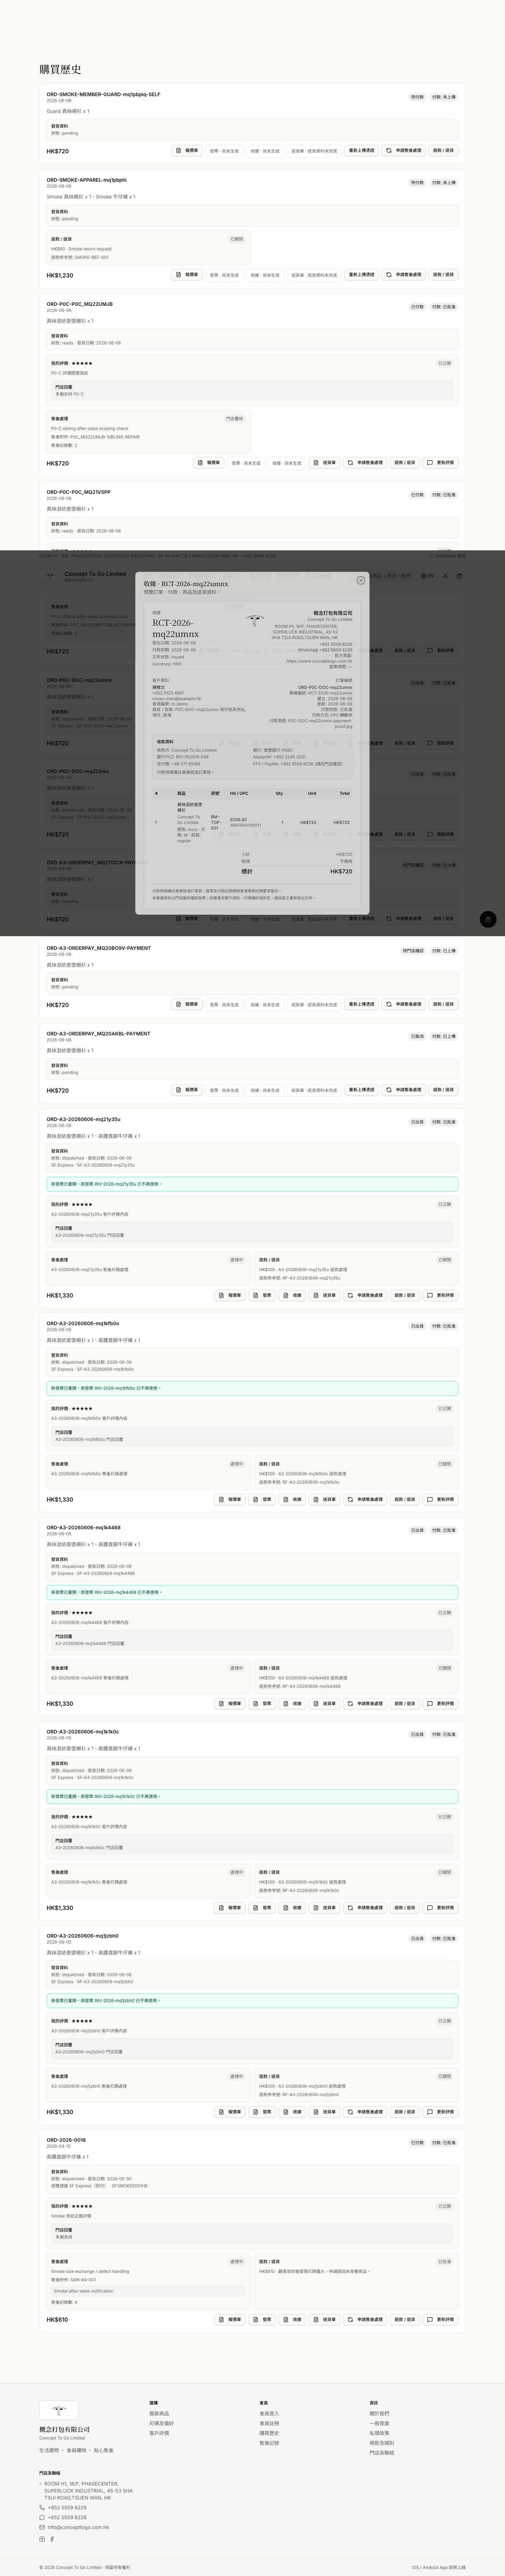Click 退款 / 退貨 for ORD-SMOKE-APPAREL order
The width and height of the screenshot is (505, 2576).
[443, 275]
